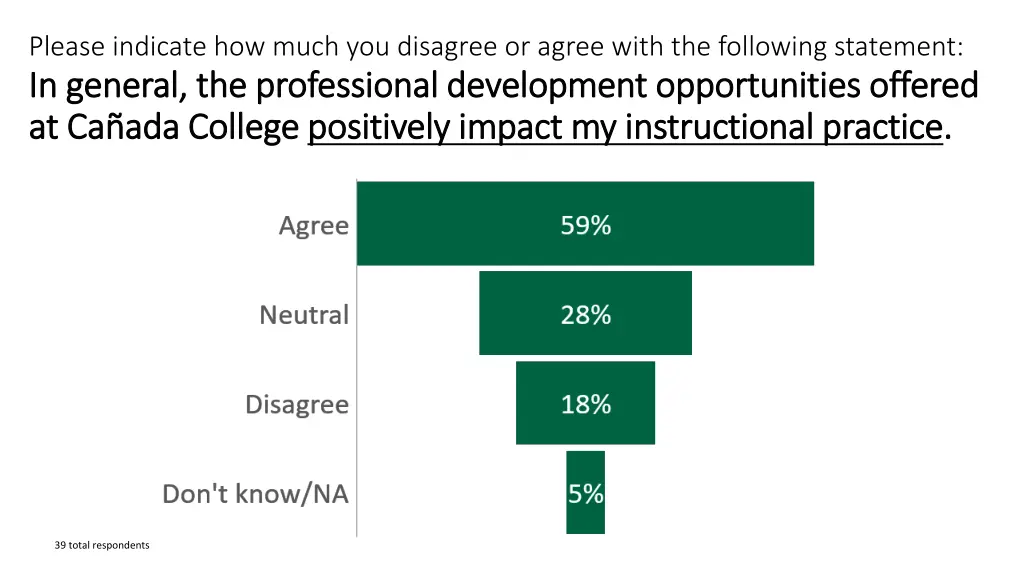Image resolution: width=1024 pixels, height=576 pixels.
Task: Click the 5% data label
Action: point(586,494)
